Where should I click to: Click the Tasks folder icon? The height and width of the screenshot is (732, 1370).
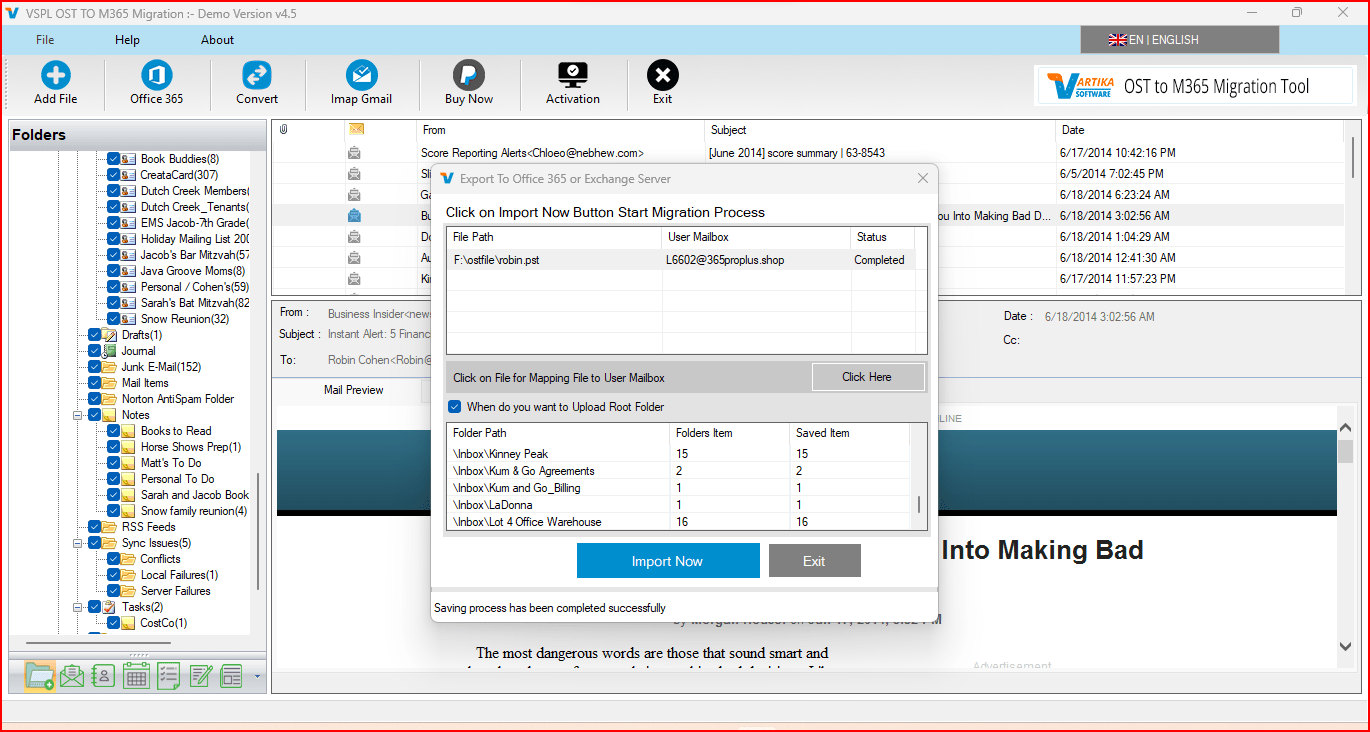click(110, 607)
